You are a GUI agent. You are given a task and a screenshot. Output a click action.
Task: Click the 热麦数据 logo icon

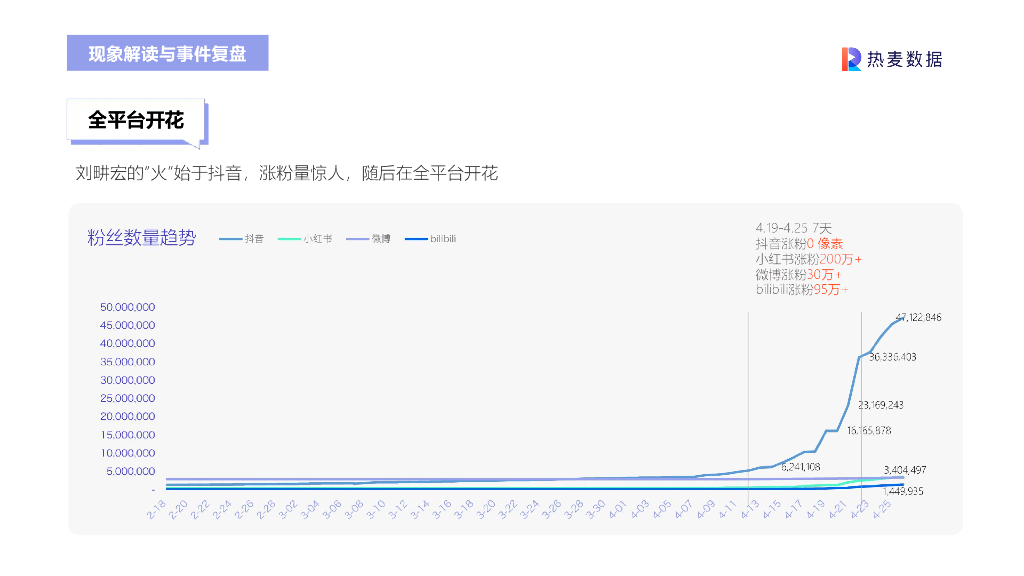(x=851, y=59)
